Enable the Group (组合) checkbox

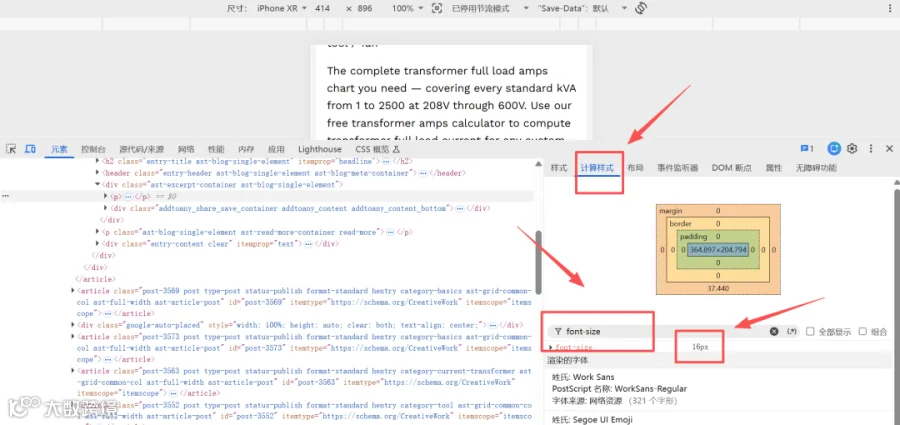863,331
